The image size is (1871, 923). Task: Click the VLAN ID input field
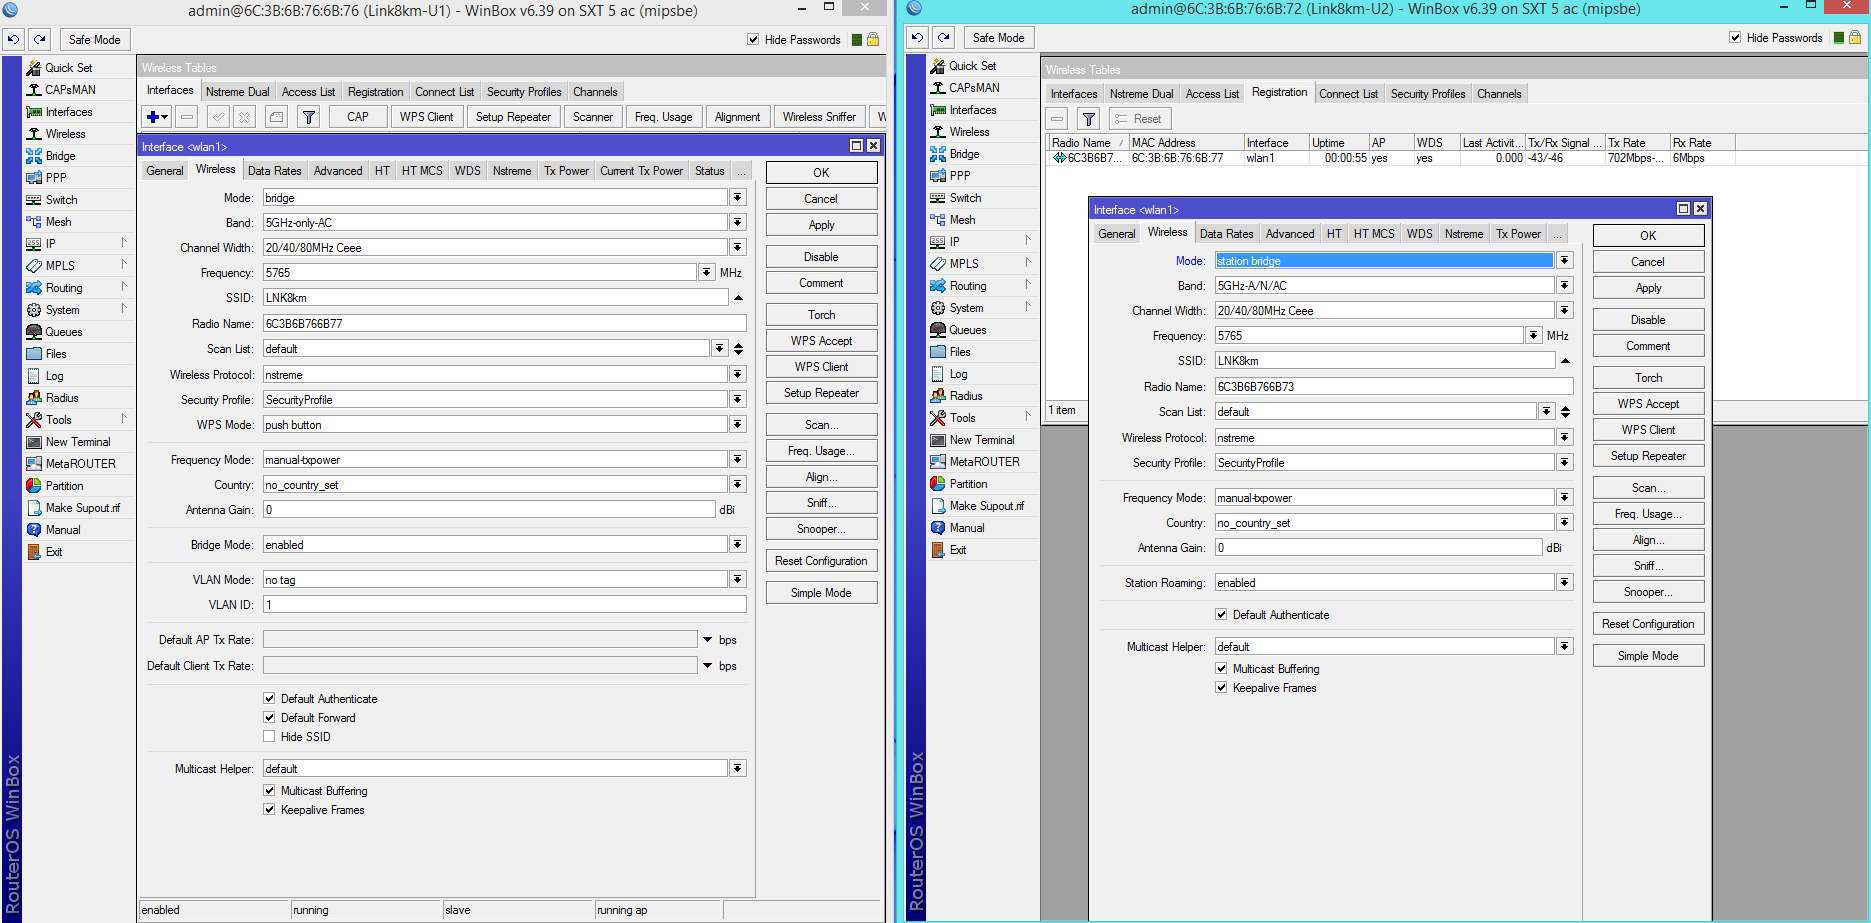505,605
